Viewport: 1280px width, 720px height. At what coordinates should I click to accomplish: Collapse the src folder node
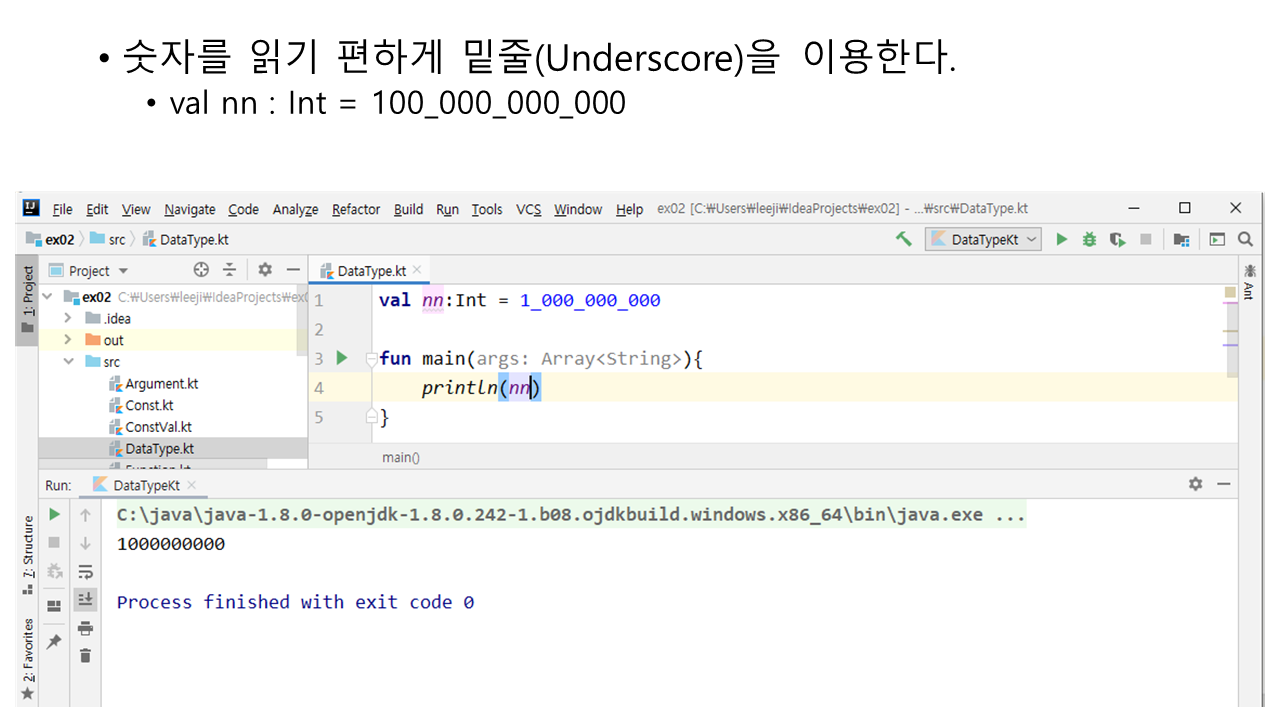[68, 362]
